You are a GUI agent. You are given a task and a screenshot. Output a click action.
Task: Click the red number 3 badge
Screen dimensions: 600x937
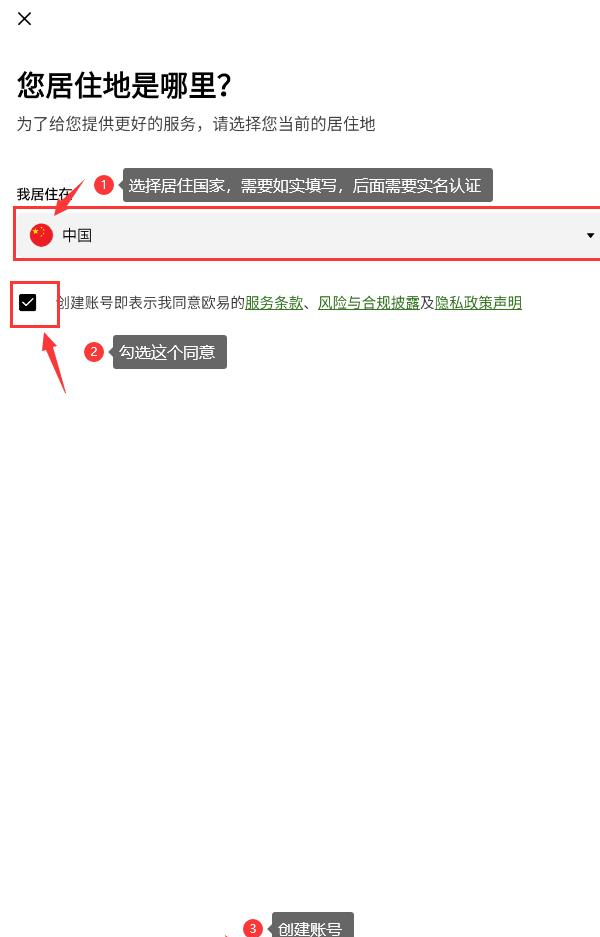(x=253, y=927)
